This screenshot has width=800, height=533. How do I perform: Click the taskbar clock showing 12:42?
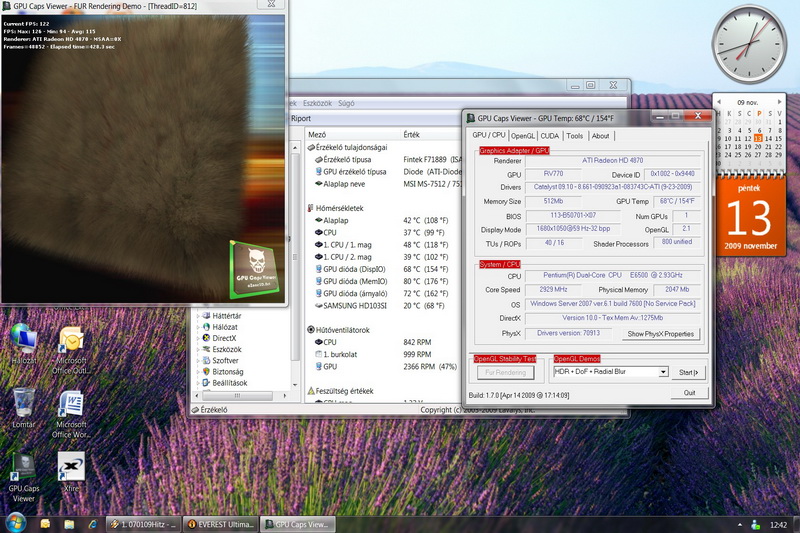pyautogui.click(x=778, y=524)
